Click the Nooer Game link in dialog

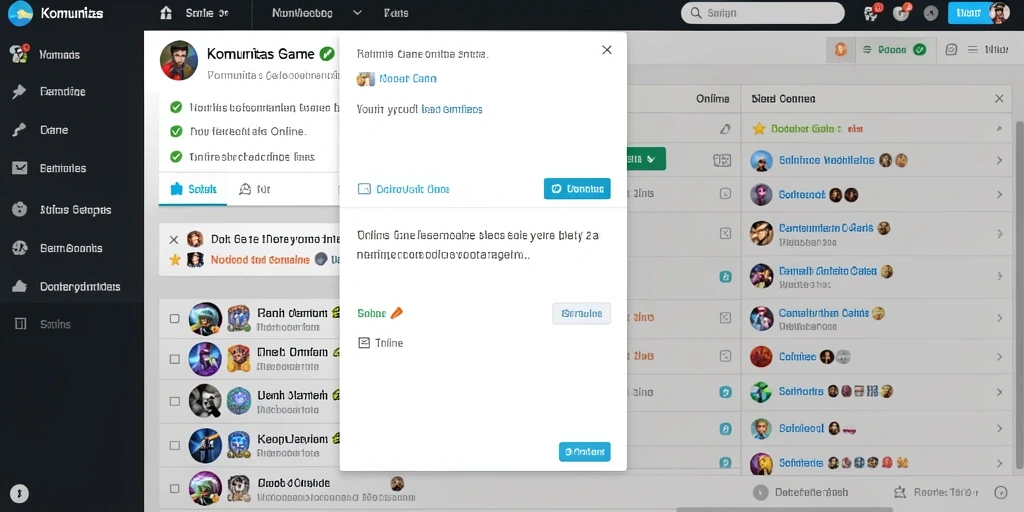[408, 78]
